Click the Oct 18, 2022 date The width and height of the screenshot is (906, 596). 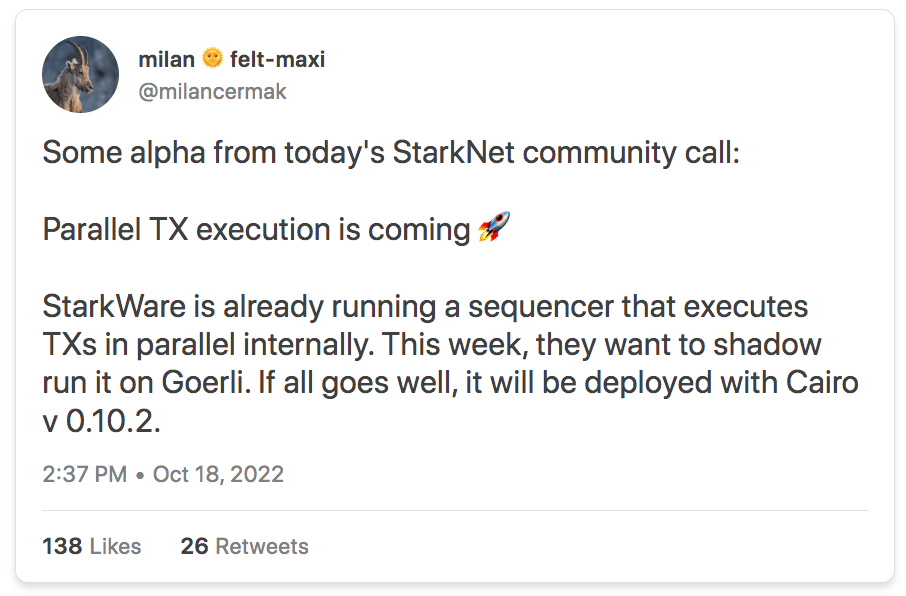pyautogui.click(x=218, y=474)
